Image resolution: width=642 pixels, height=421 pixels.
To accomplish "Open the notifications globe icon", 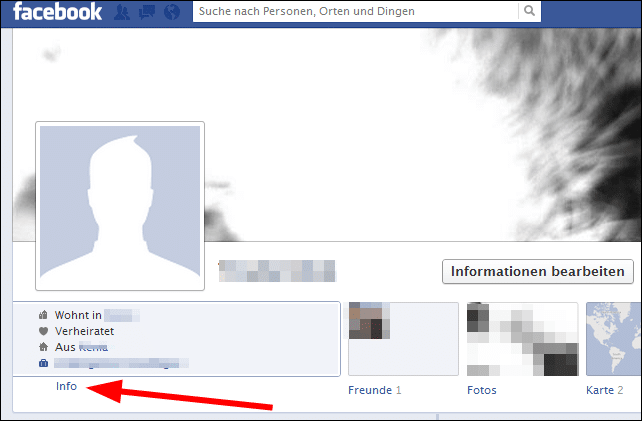I will pos(172,12).
